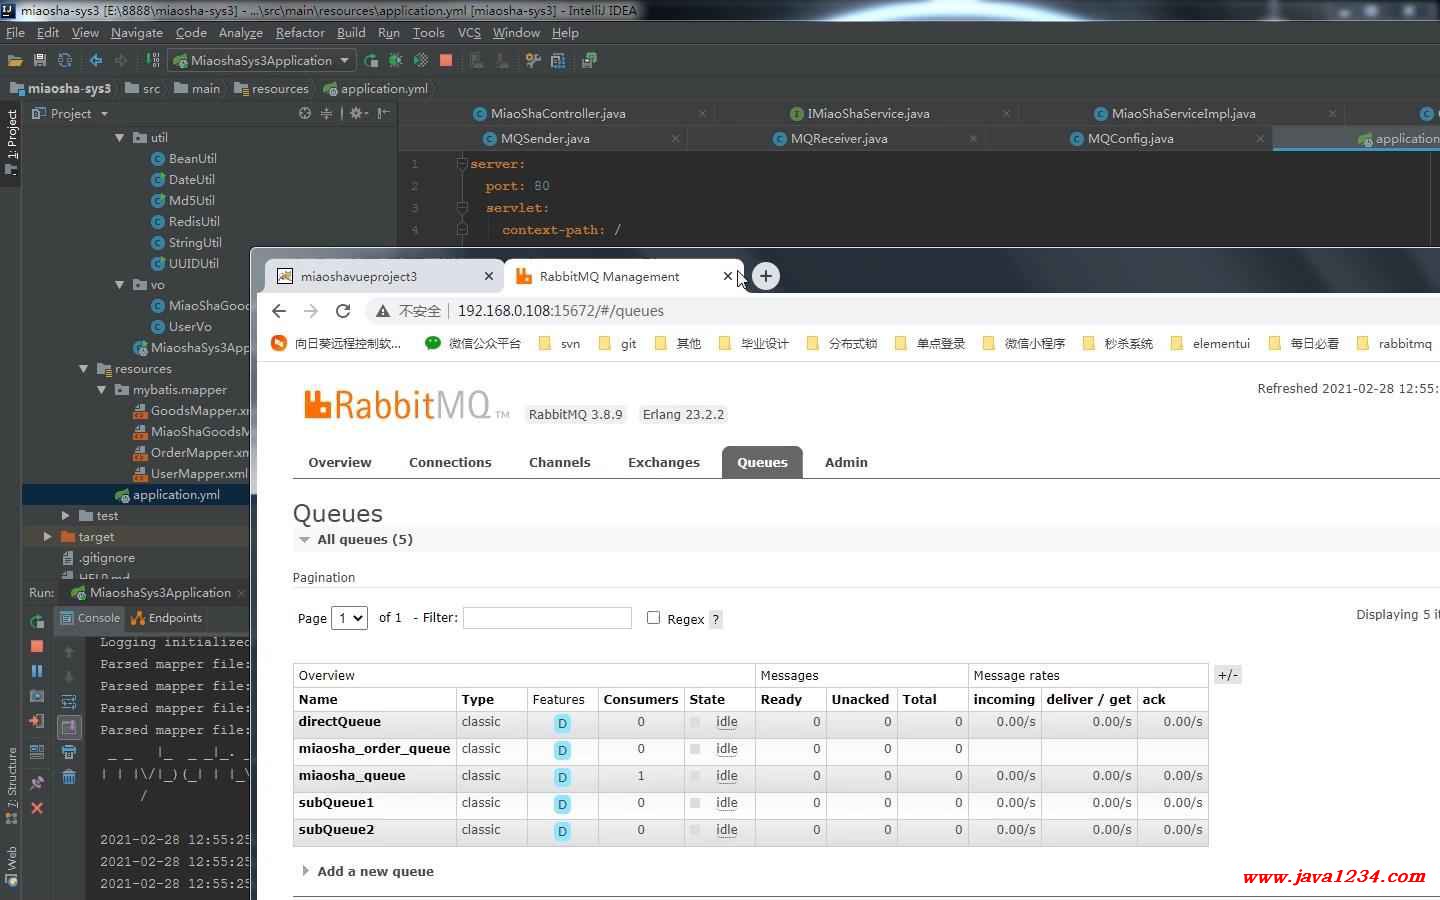
Task: Open the MiaoShaController.java editor tab
Action: [x=558, y=114]
